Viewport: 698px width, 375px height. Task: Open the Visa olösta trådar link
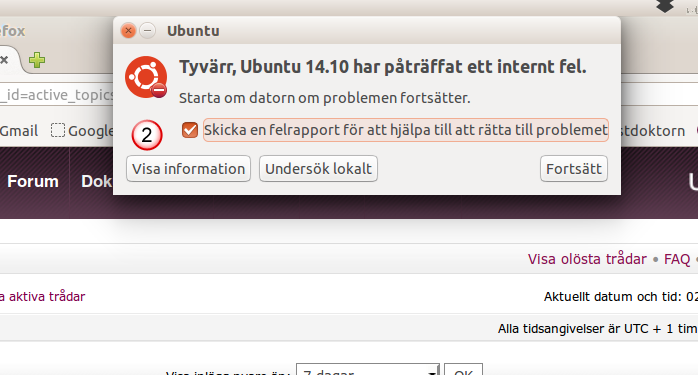point(587,259)
